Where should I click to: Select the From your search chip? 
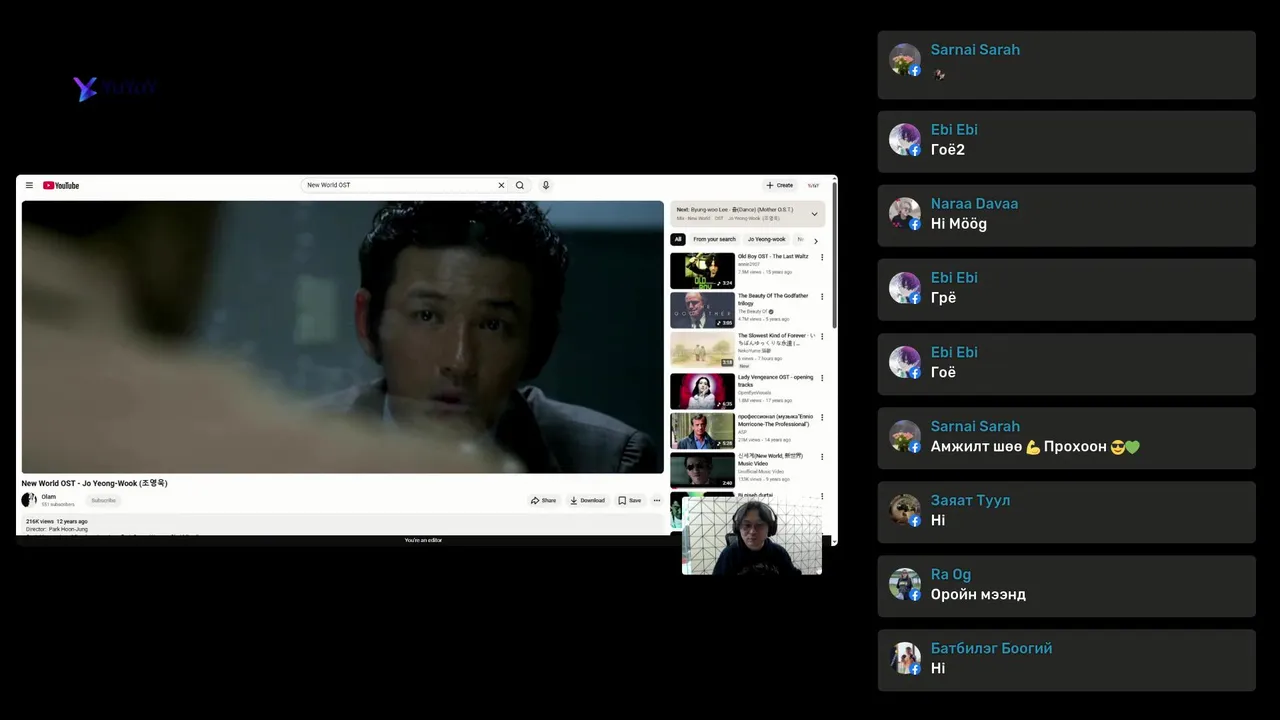(714, 239)
